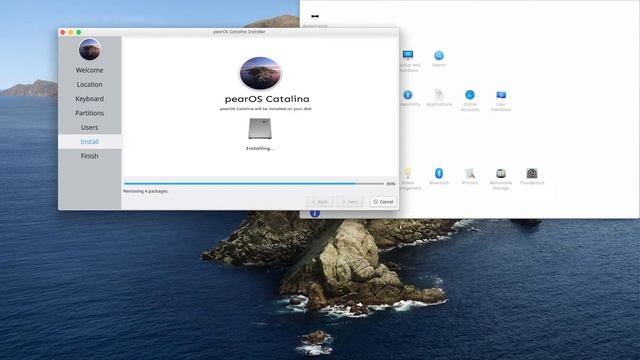Click the sidebar Catalina avatar image
This screenshot has width=640, height=360.
pyautogui.click(x=90, y=49)
